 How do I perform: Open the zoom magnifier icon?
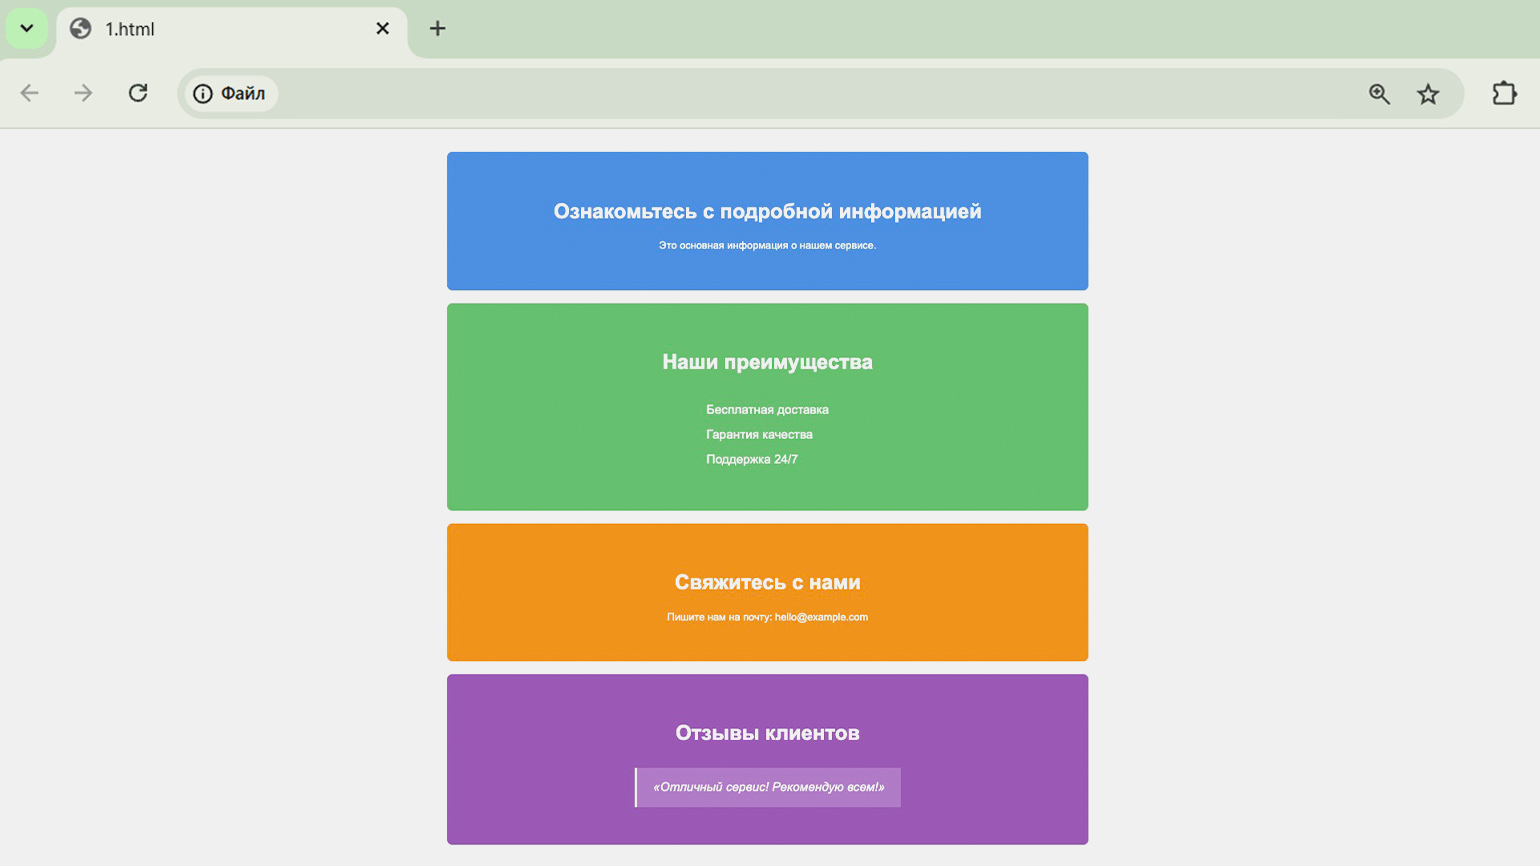pyautogui.click(x=1379, y=93)
